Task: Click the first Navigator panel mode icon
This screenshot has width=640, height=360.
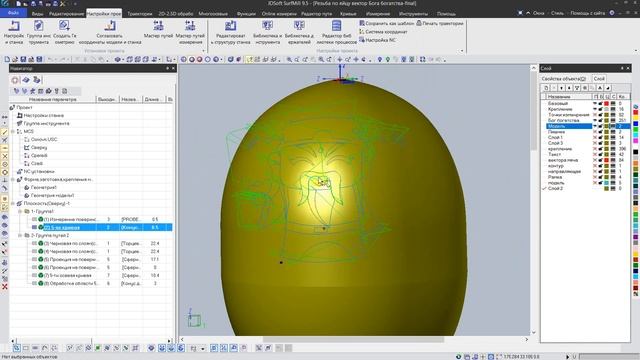Action: coord(15,80)
